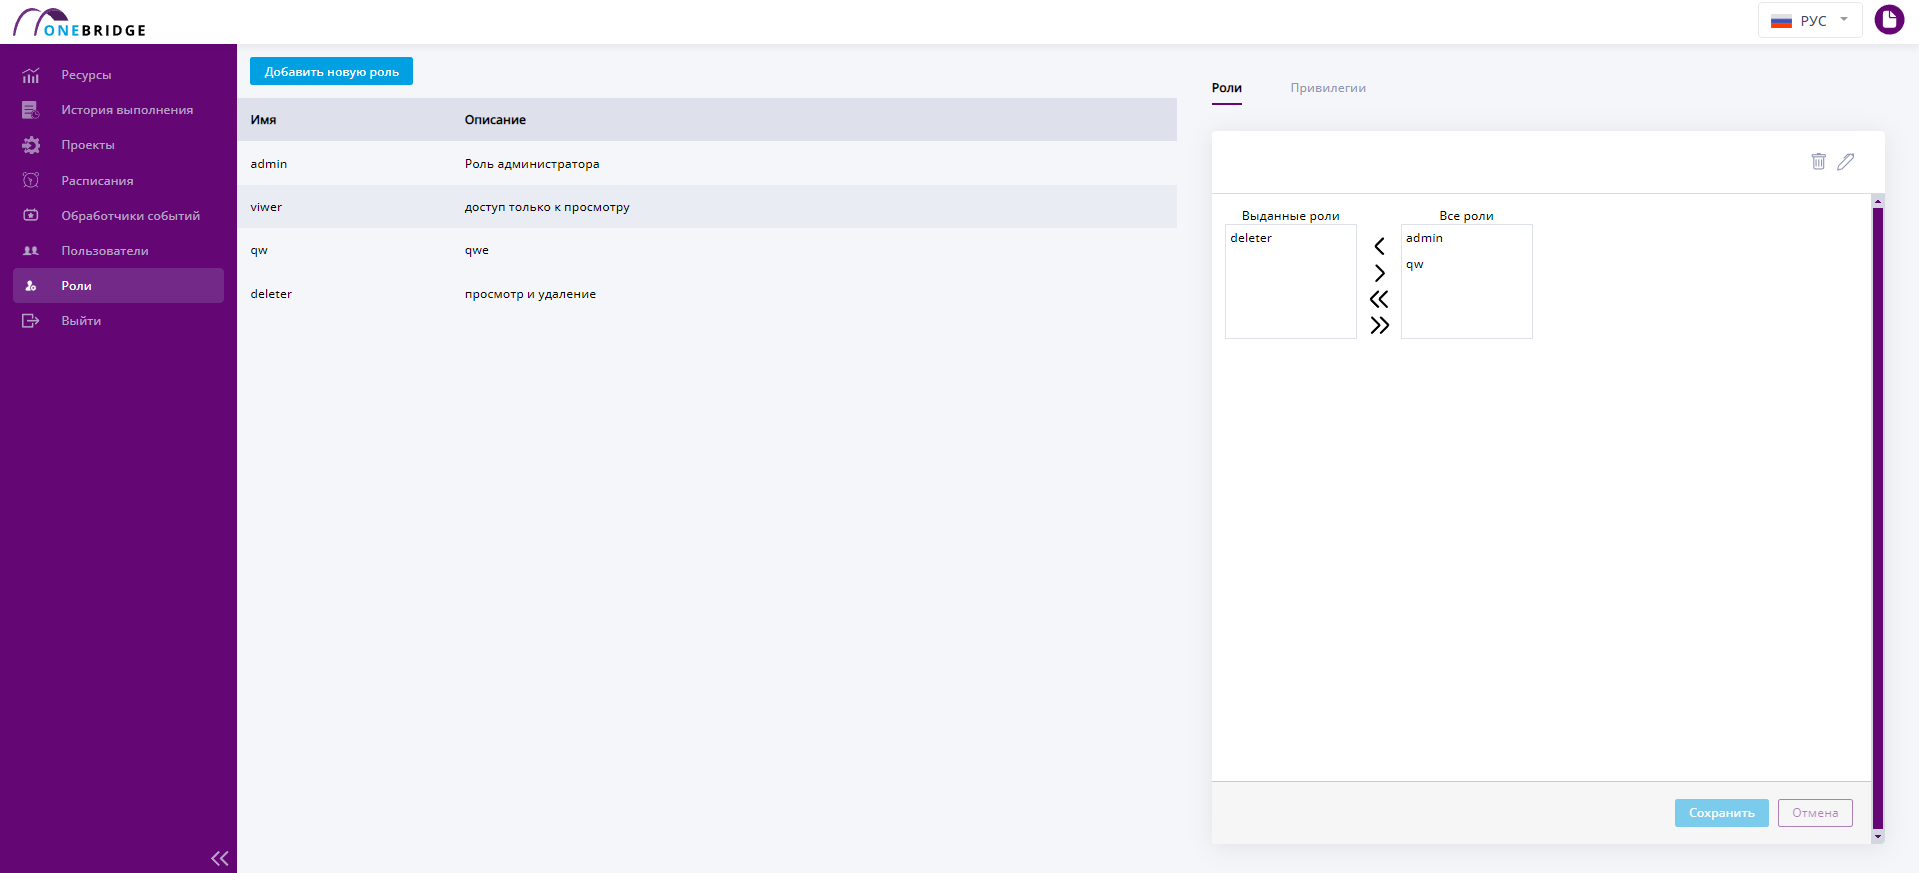
Task: Select deleter in Выданные роли list
Action: 1290,238
